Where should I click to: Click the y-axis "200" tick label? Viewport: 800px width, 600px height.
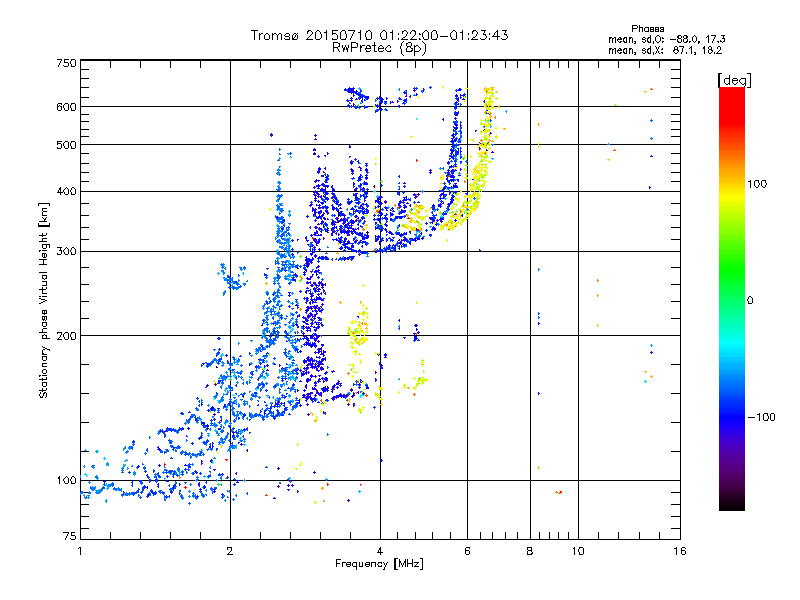click(67, 336)
